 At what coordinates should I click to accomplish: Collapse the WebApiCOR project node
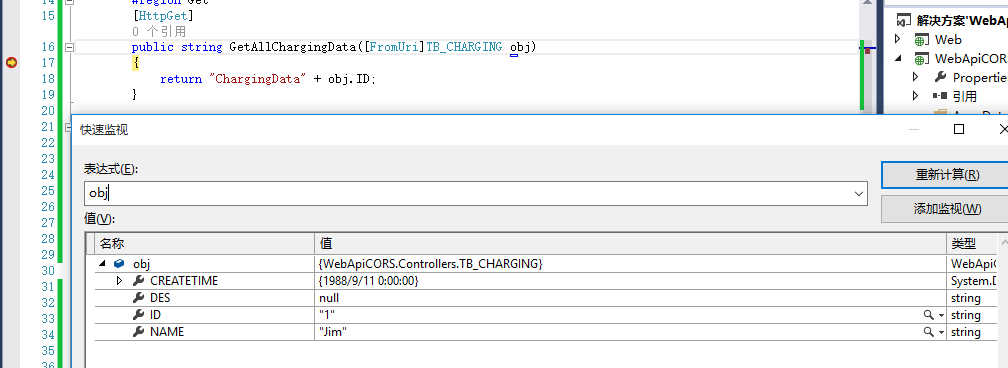(898, 58)
